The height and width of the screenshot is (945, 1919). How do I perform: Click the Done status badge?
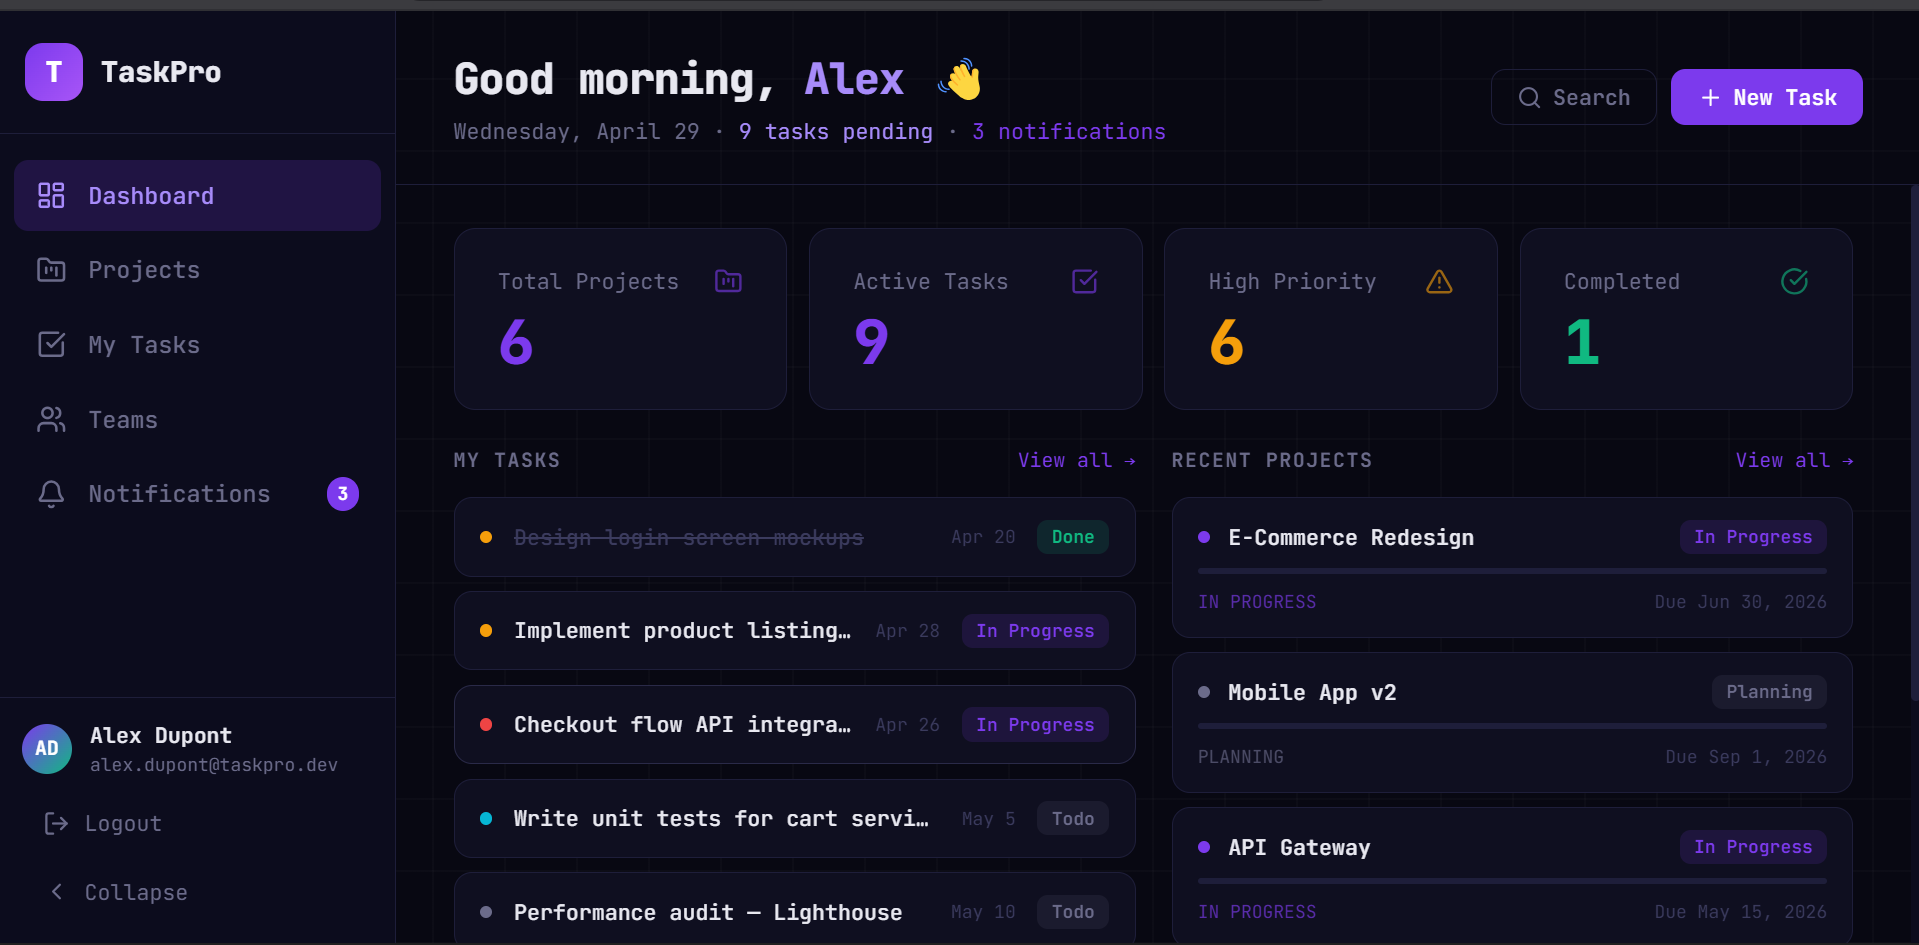(1072, 537)
